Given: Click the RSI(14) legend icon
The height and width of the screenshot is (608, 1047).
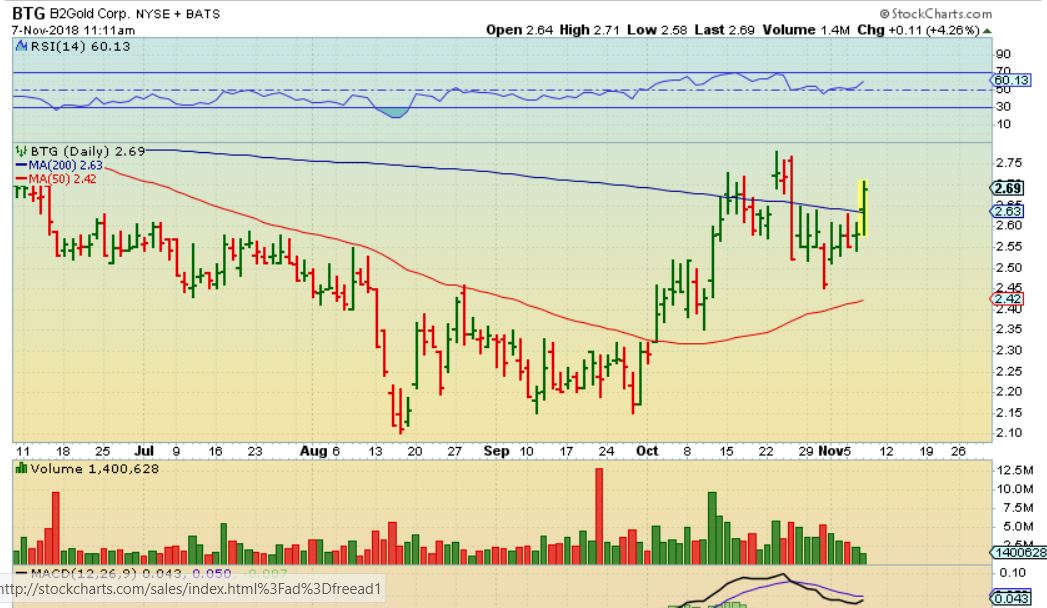Looking at the screenshot, I should point(21,46).
